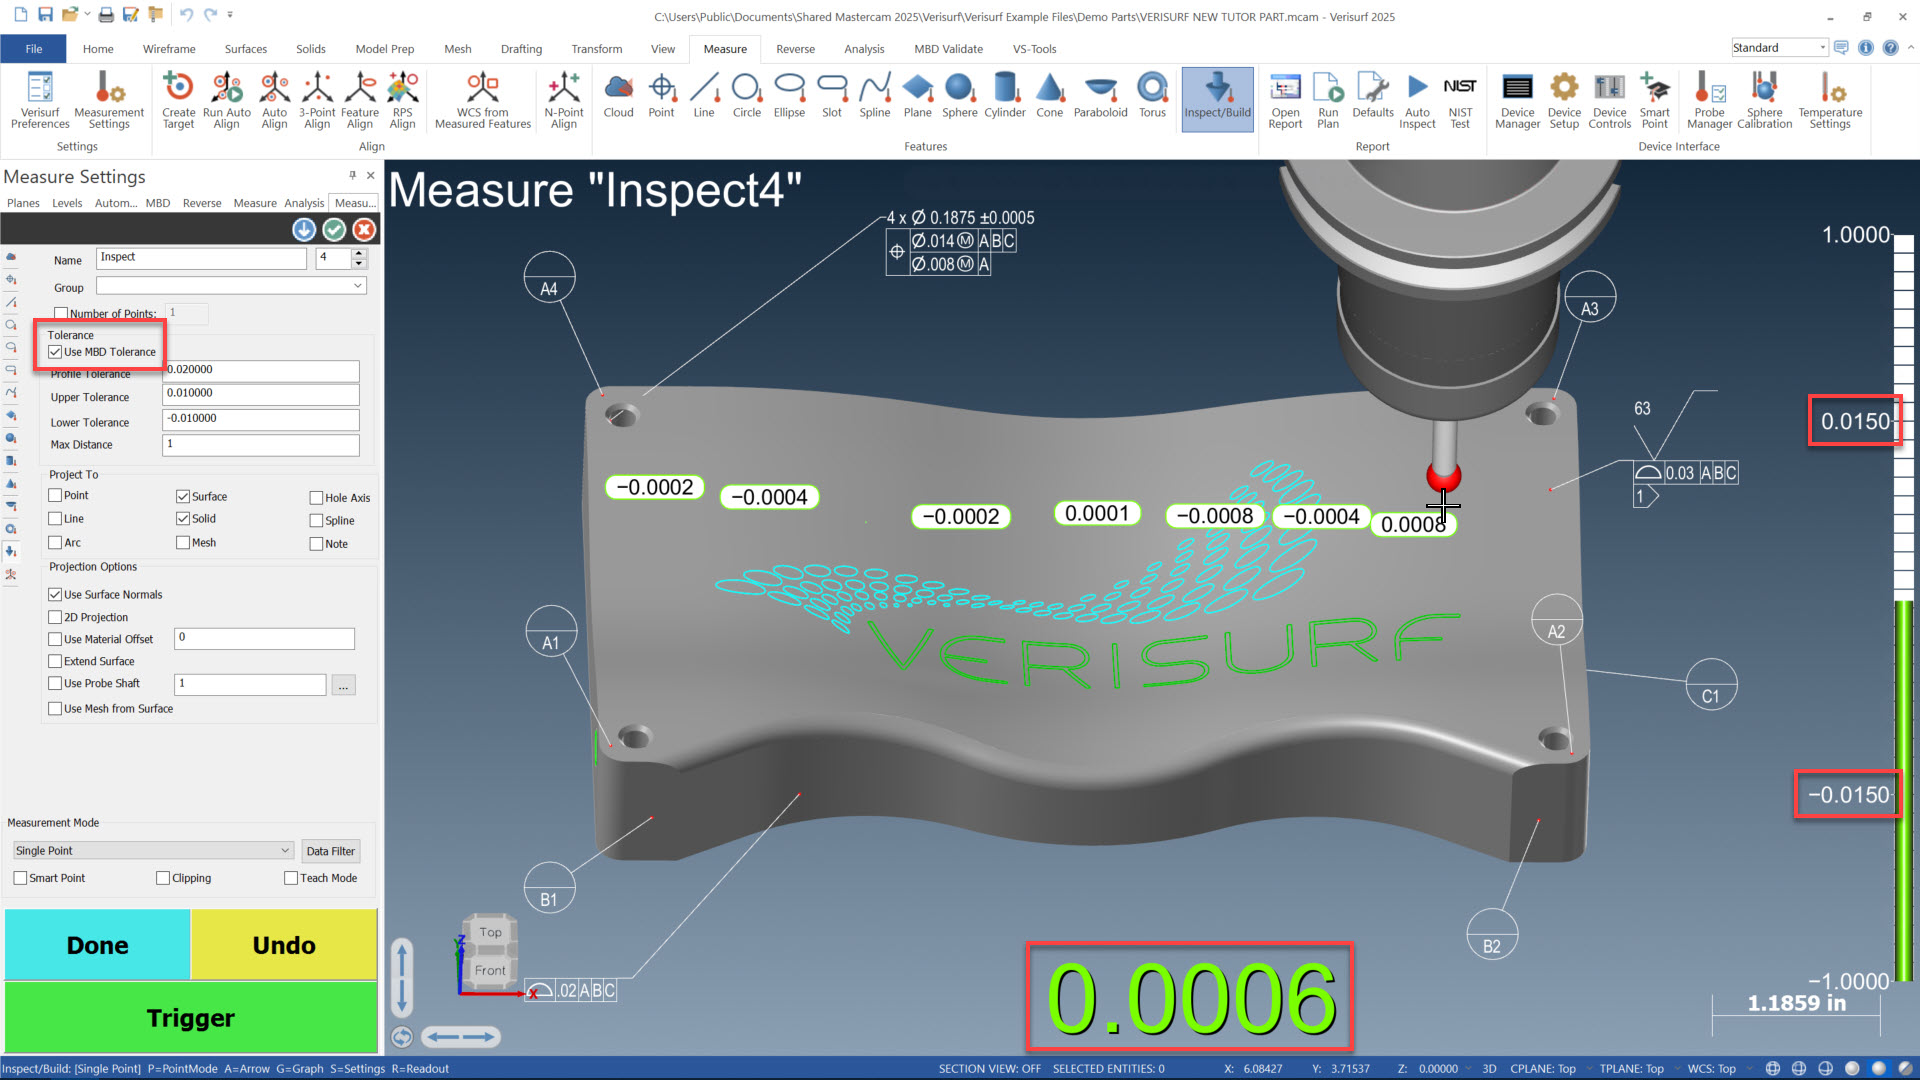This screenshot has width=1920, height=1080.
Task: Run NIST Test
Action: [x=1460, y=100]
